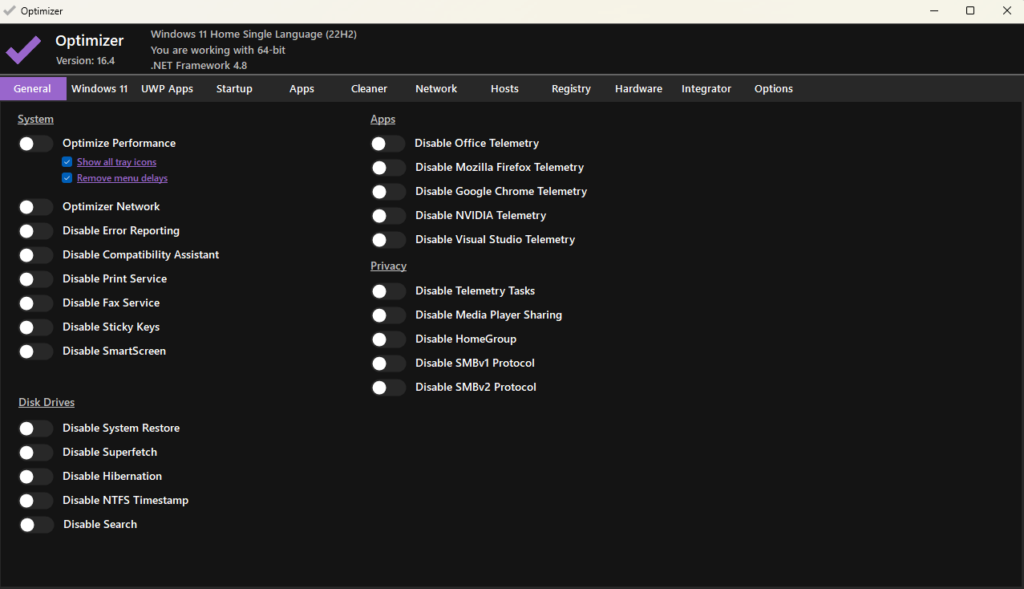
Task: Go to the Hosts tab
Action: coord(504,89)
